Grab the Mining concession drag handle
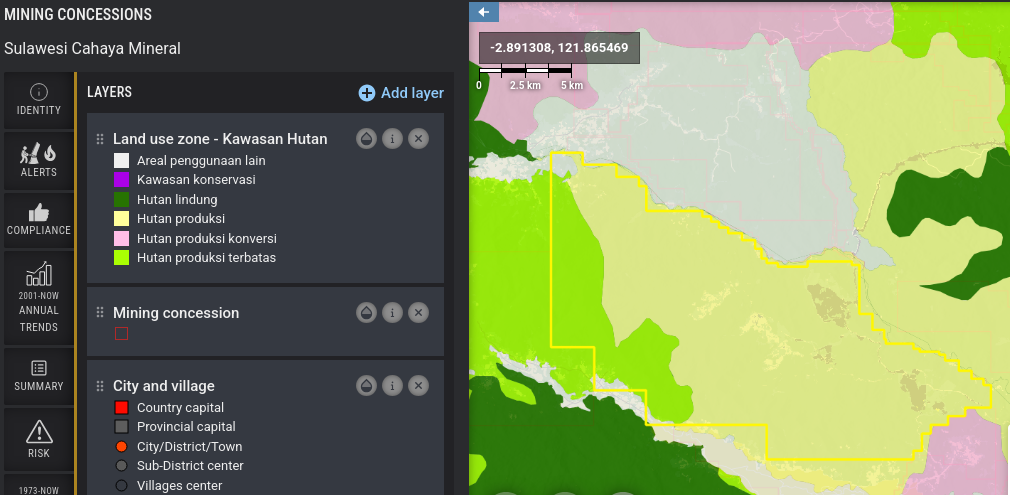The image size is (1010, 495). click(100, 313)
